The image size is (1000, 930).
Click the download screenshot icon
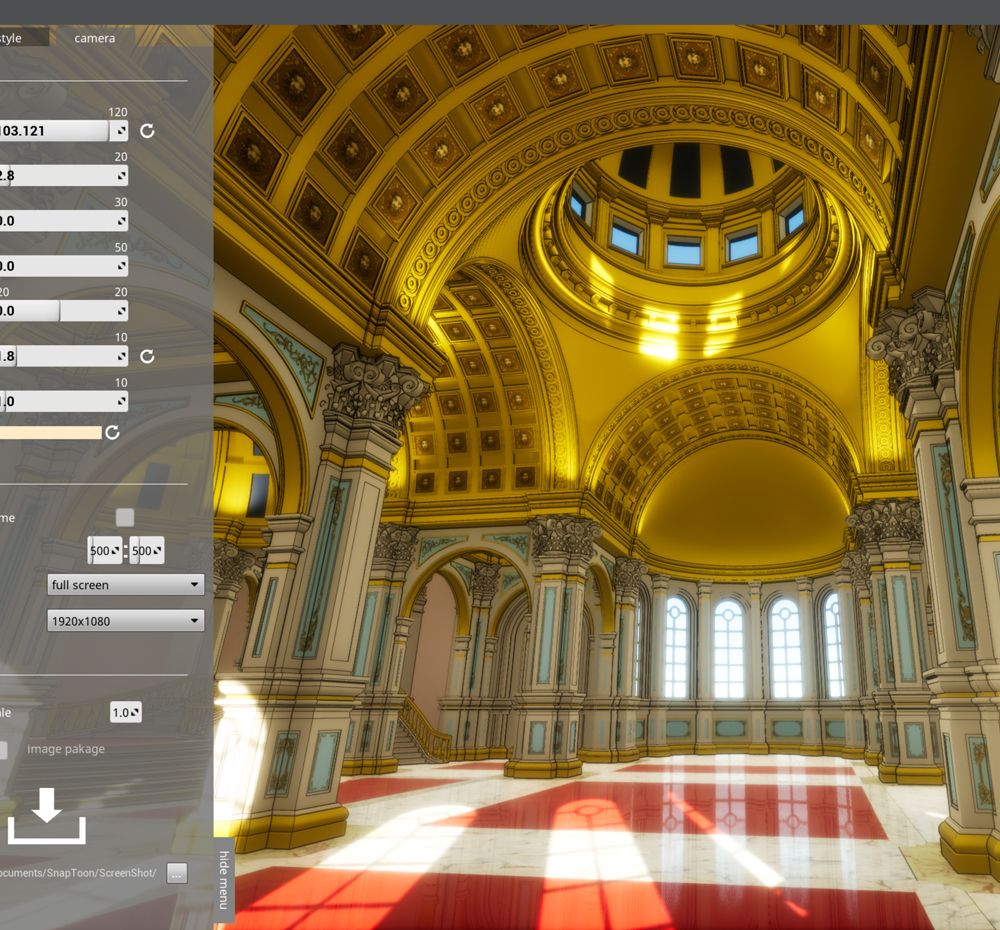[x=46, y=816]
